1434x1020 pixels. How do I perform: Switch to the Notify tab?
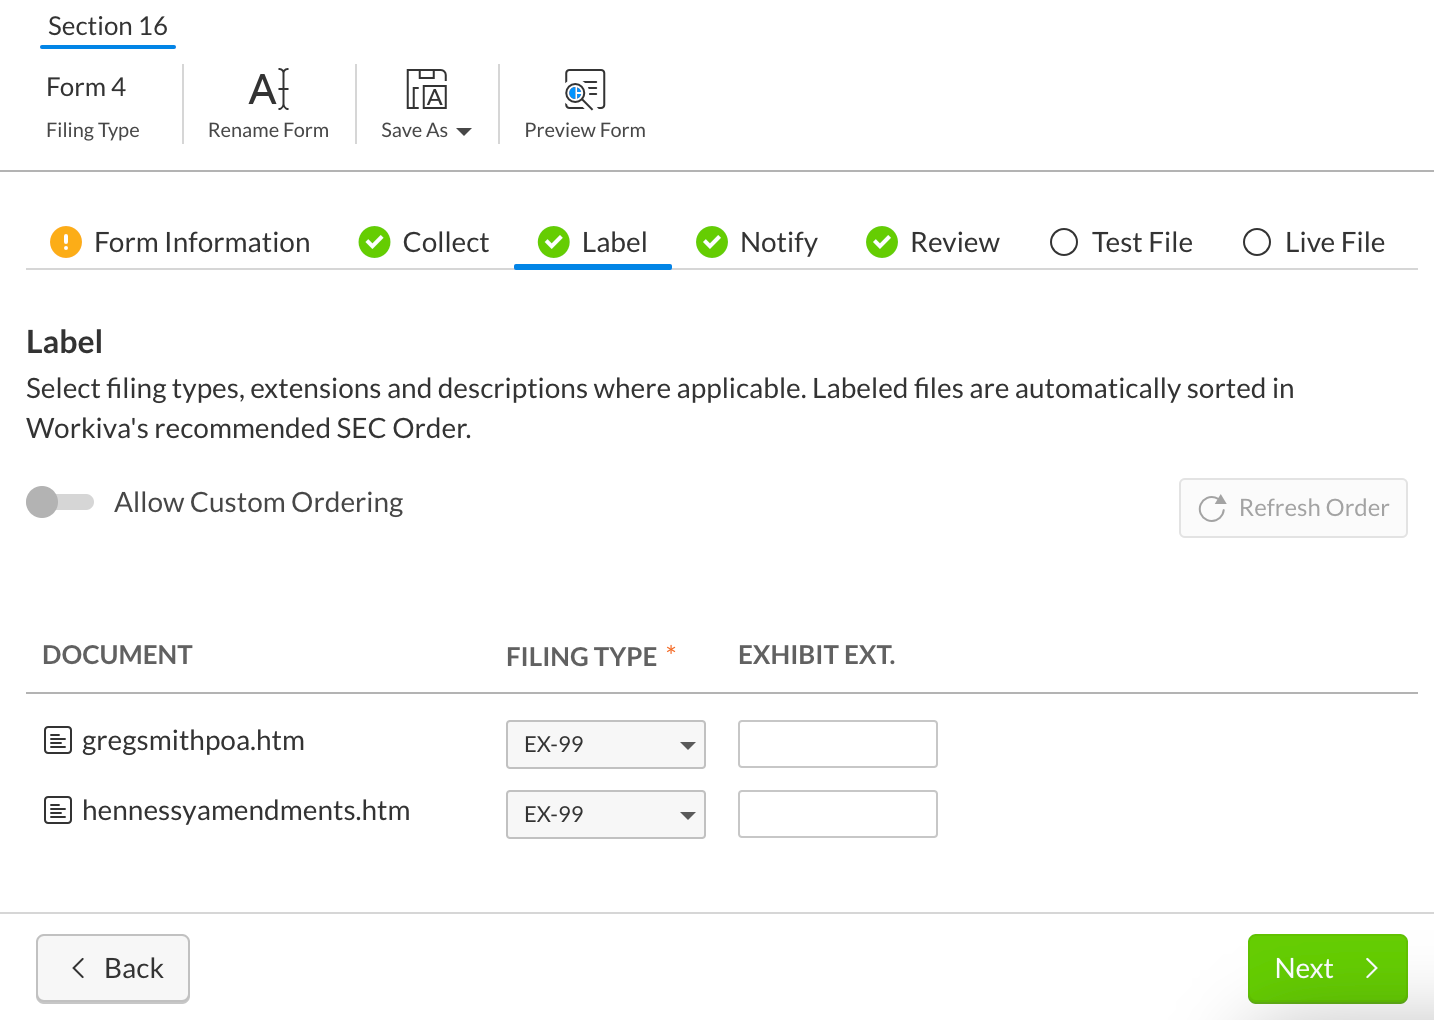click(757, 242)
